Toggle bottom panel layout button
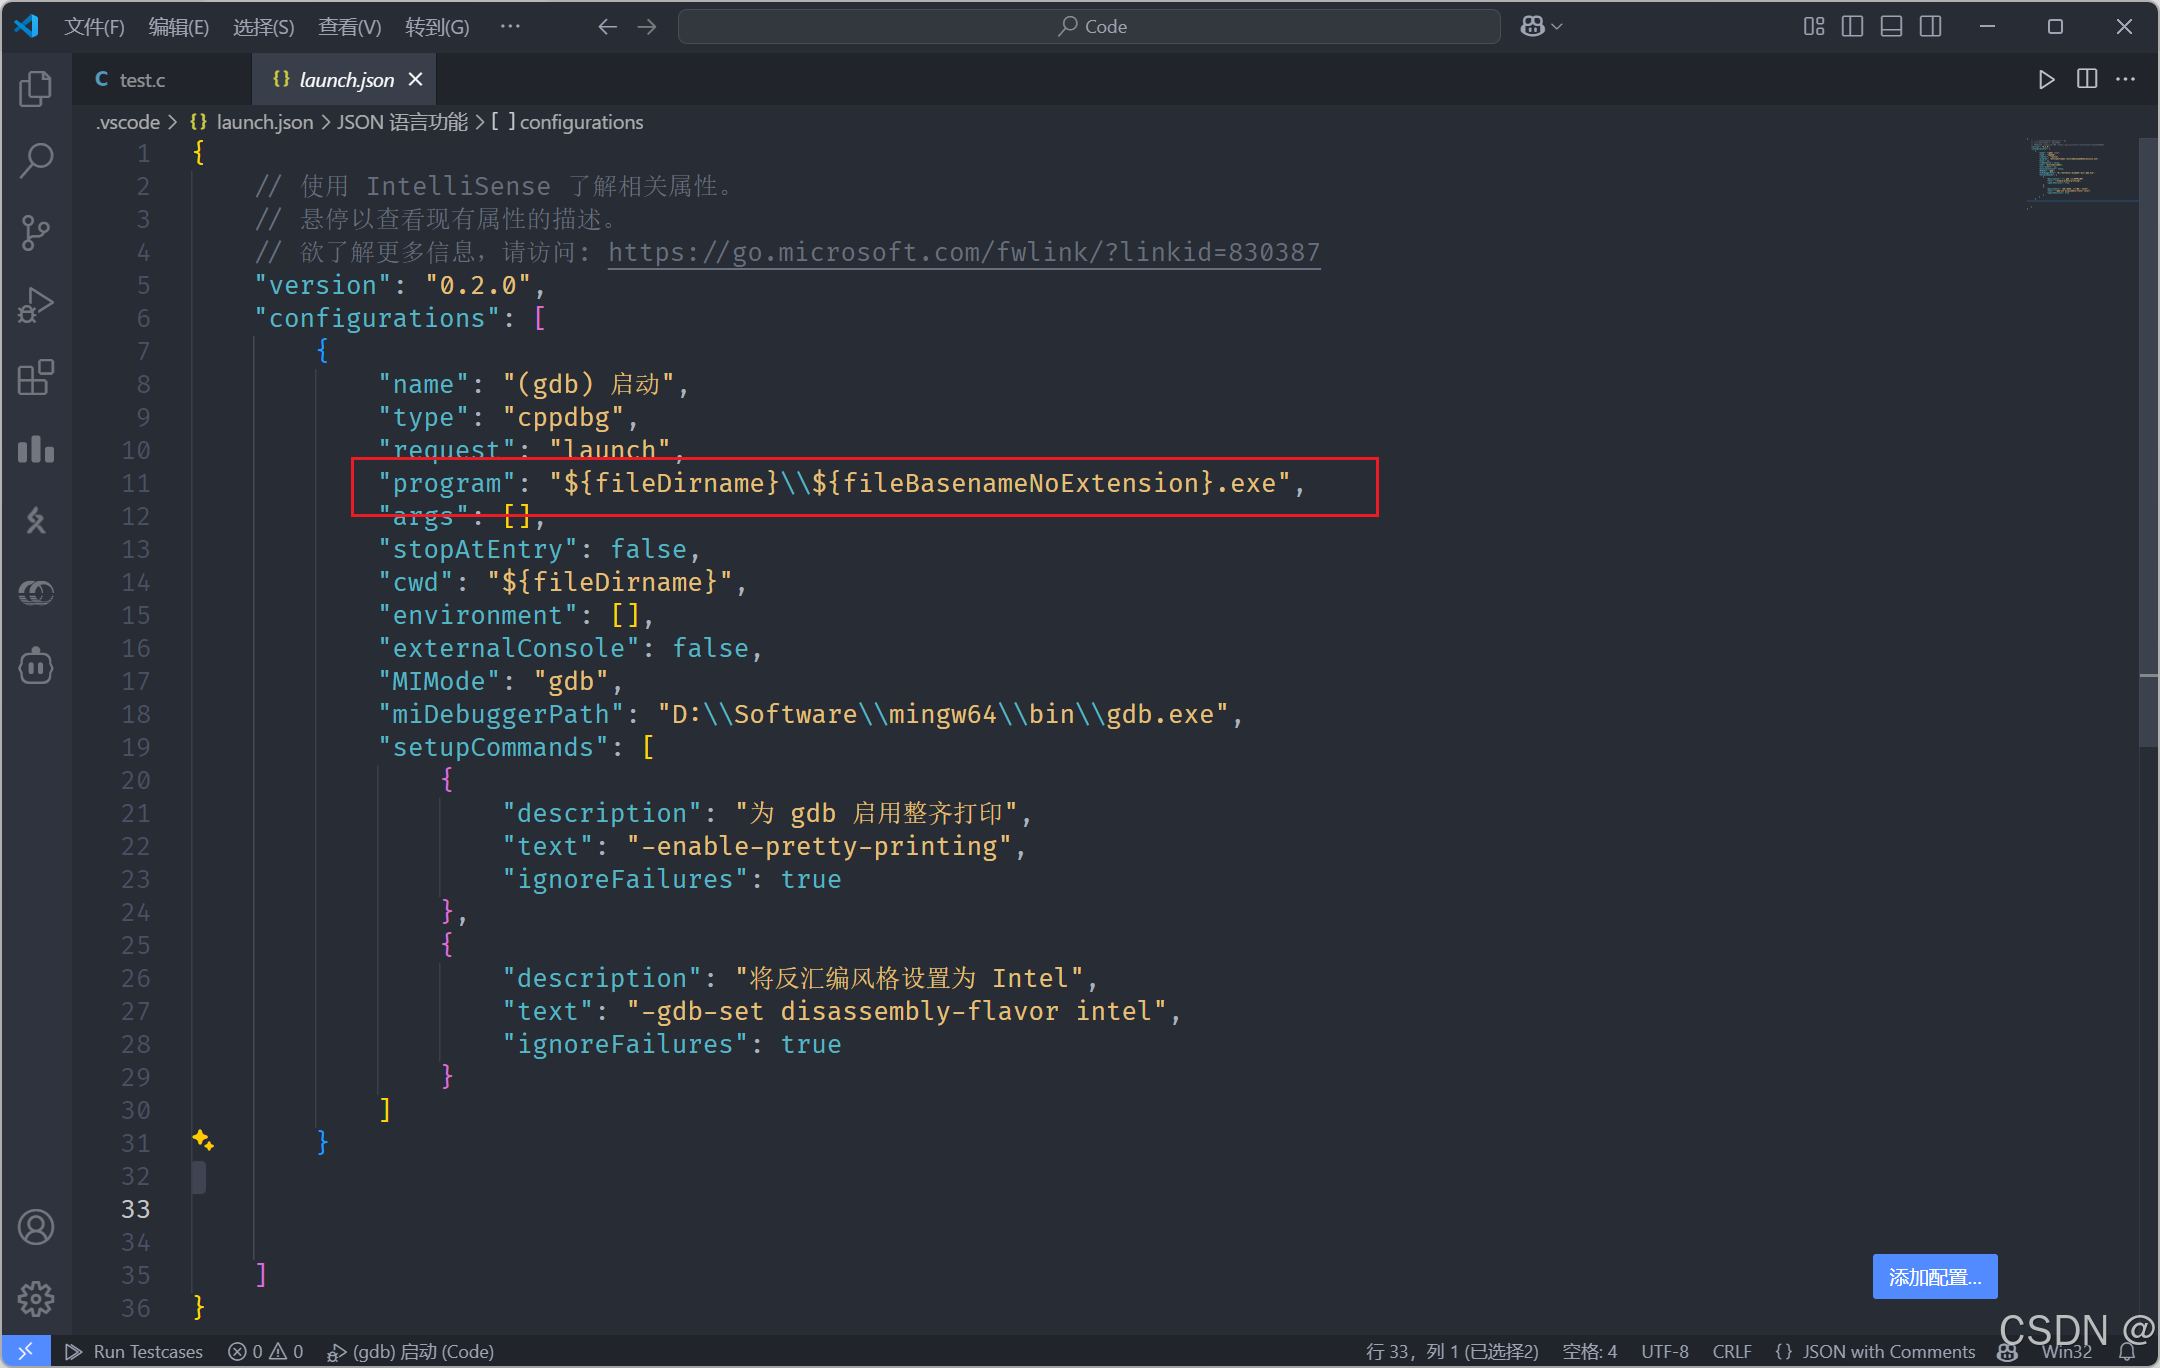Screen dimensions: 2160x1368 (1891, 27)
